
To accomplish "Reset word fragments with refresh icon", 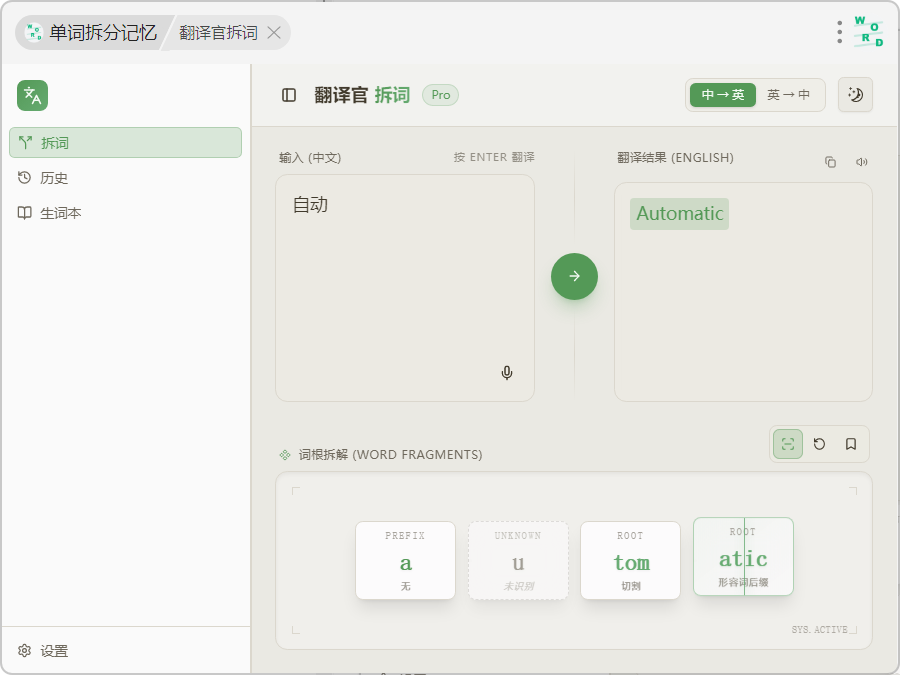I will pos(820,444).
